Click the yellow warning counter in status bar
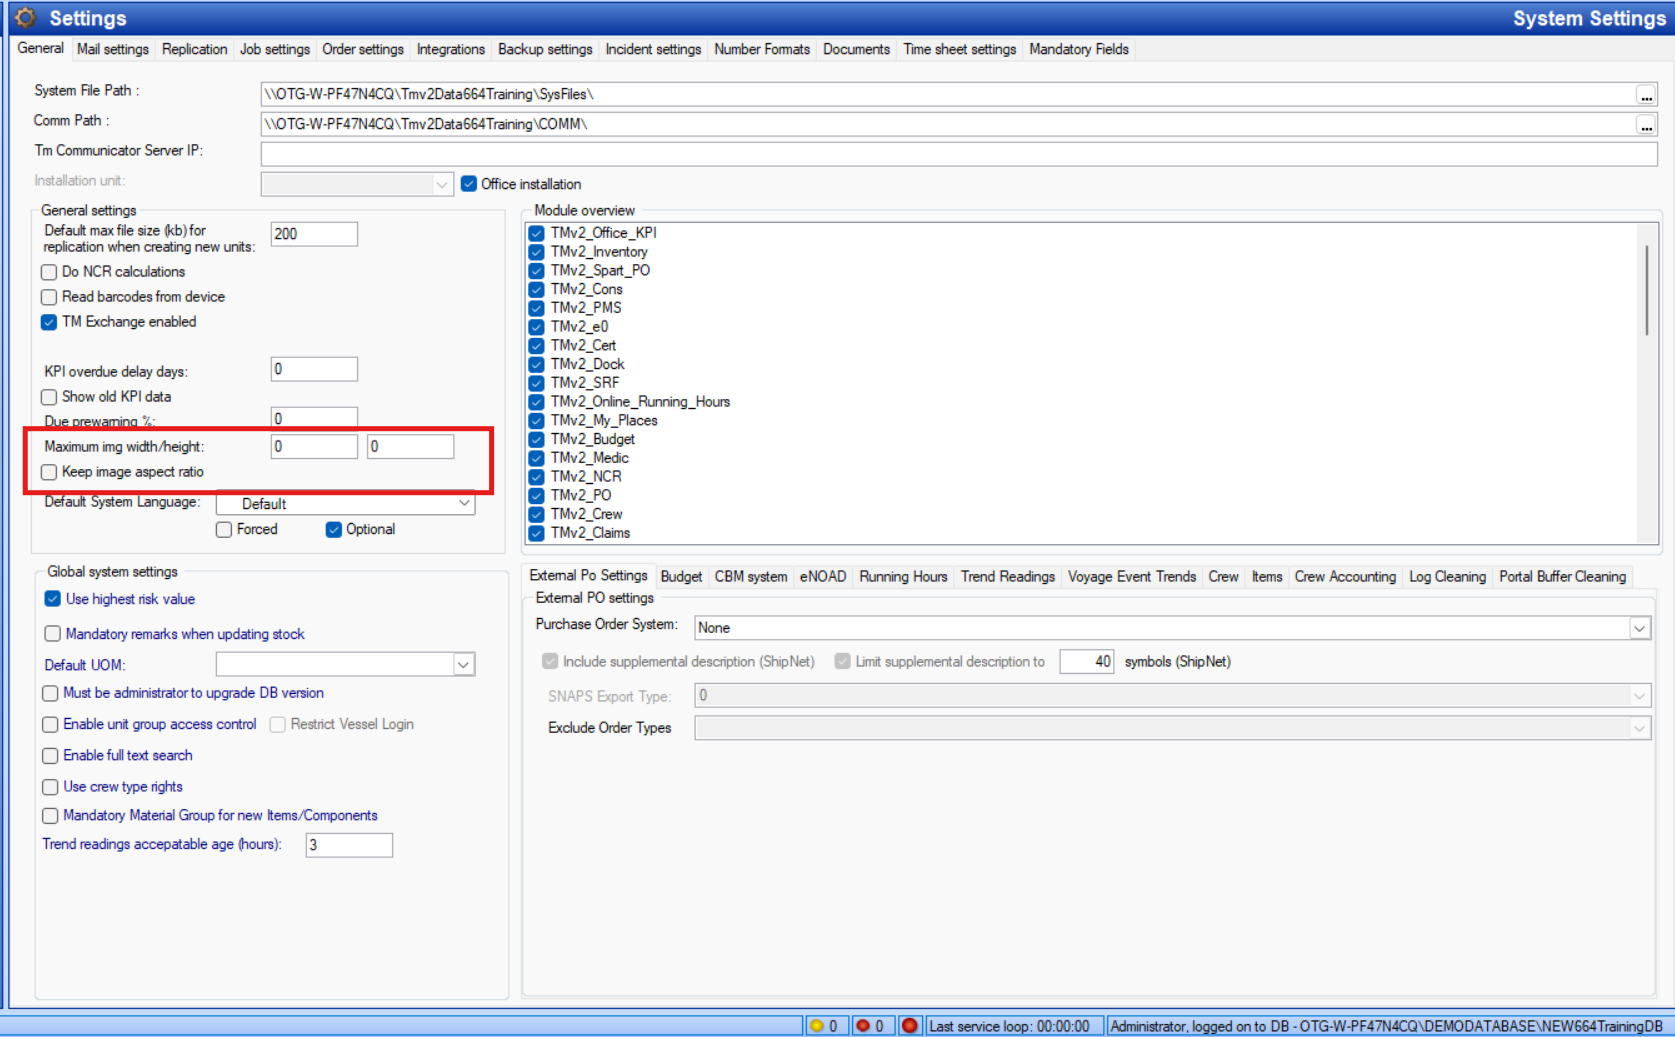Image resolution: width=1675 pixels, height=1037 pixels. [825, 1025]
